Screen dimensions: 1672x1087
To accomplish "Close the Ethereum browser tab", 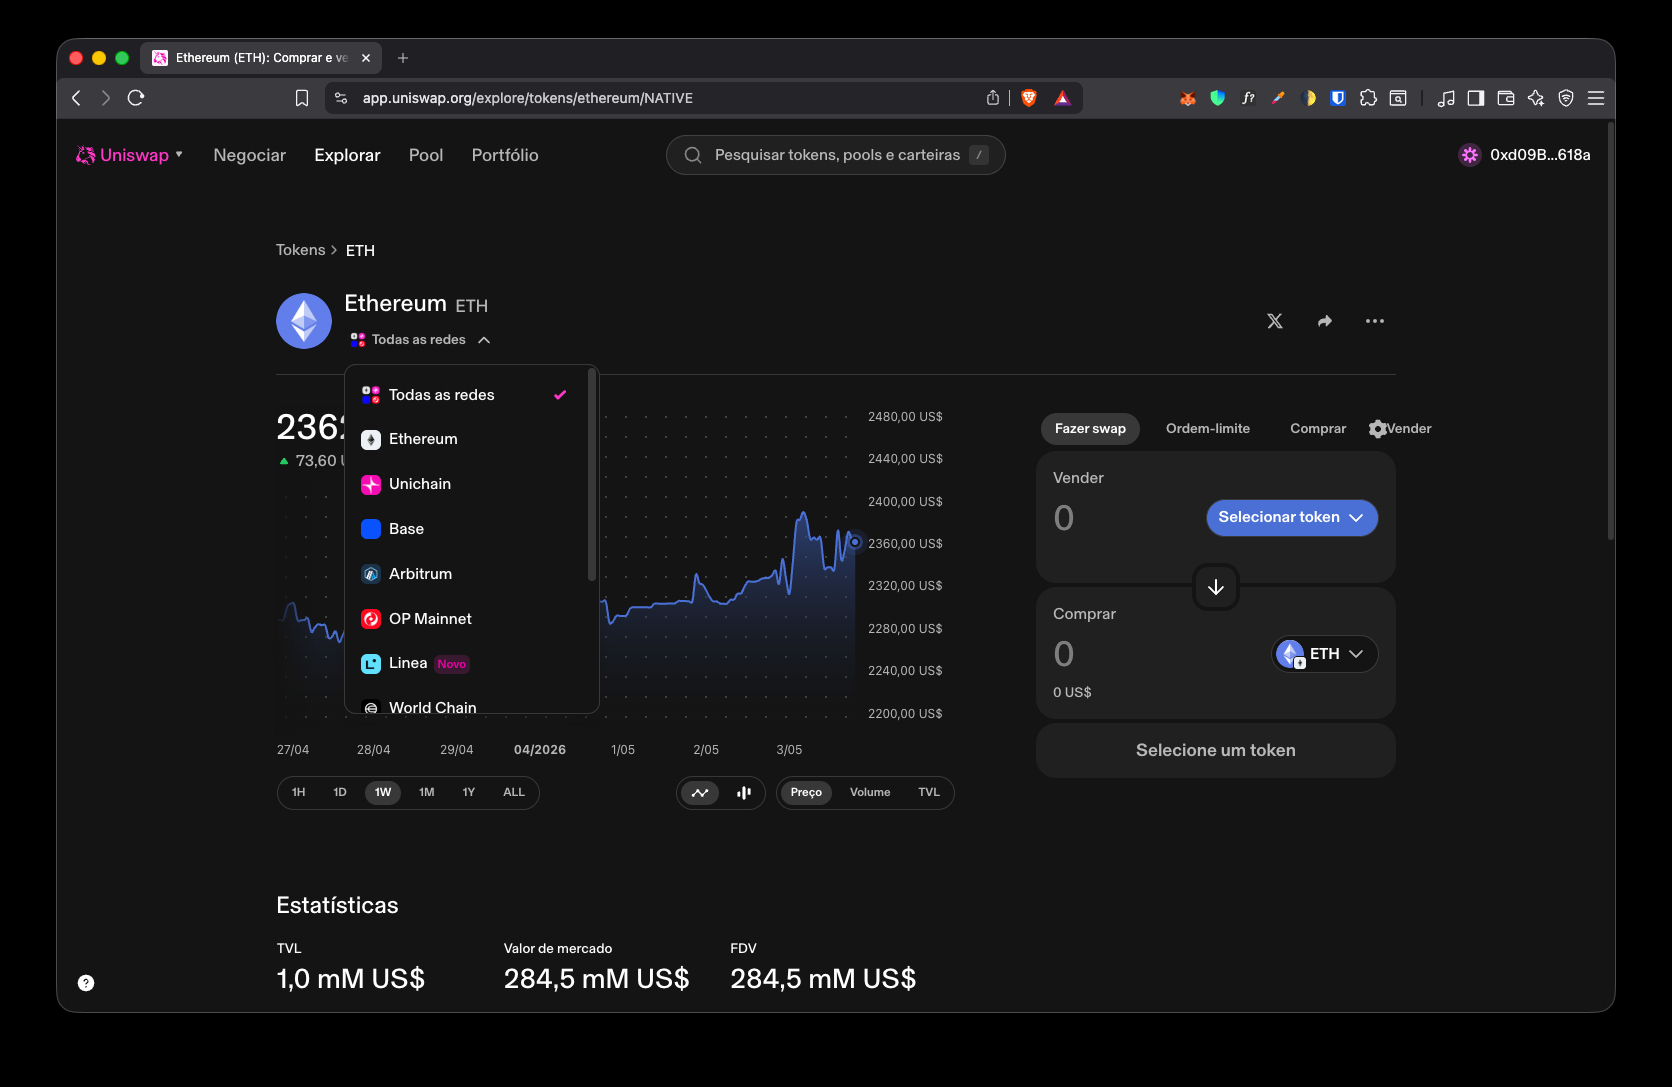I will click(366, 58).
